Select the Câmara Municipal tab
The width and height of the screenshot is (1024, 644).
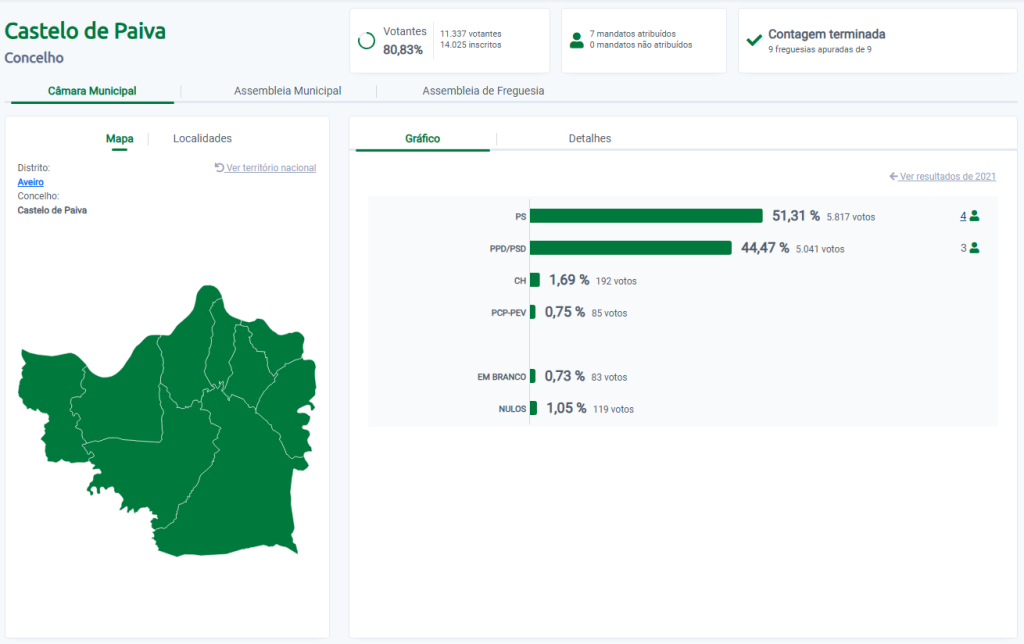(92, 91)
